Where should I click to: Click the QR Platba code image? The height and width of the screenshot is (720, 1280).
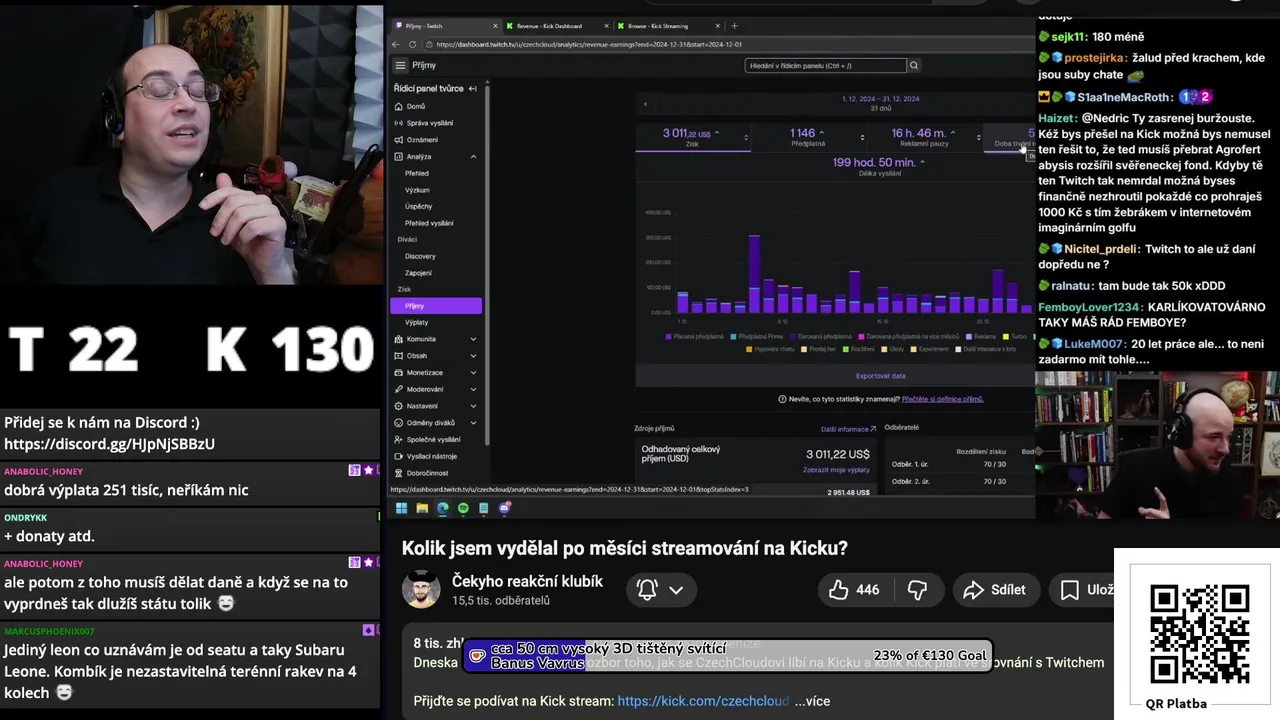(1199, 633)
